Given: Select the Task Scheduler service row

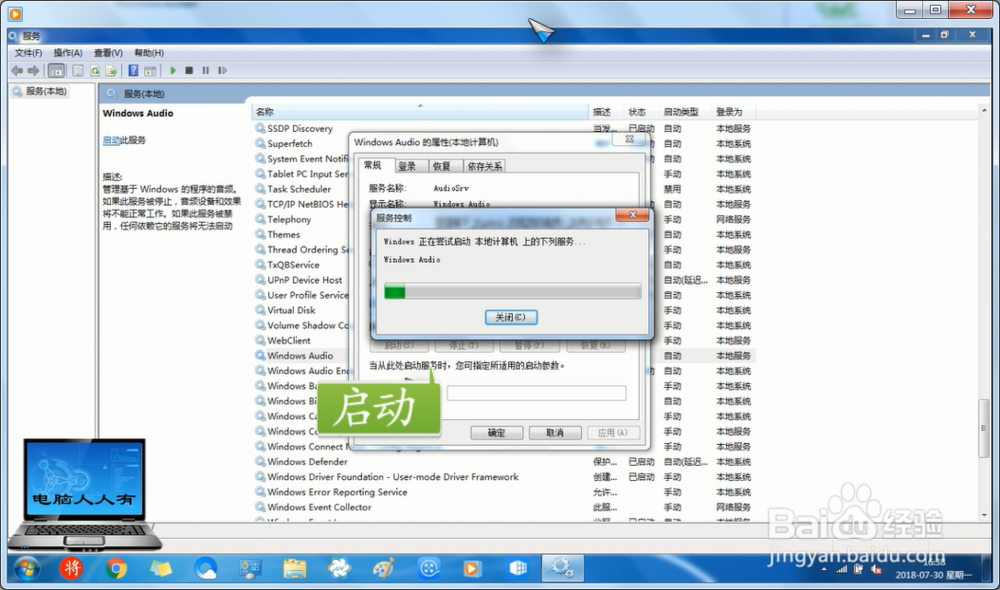Looking at the screenshot, I should point(299,189).
